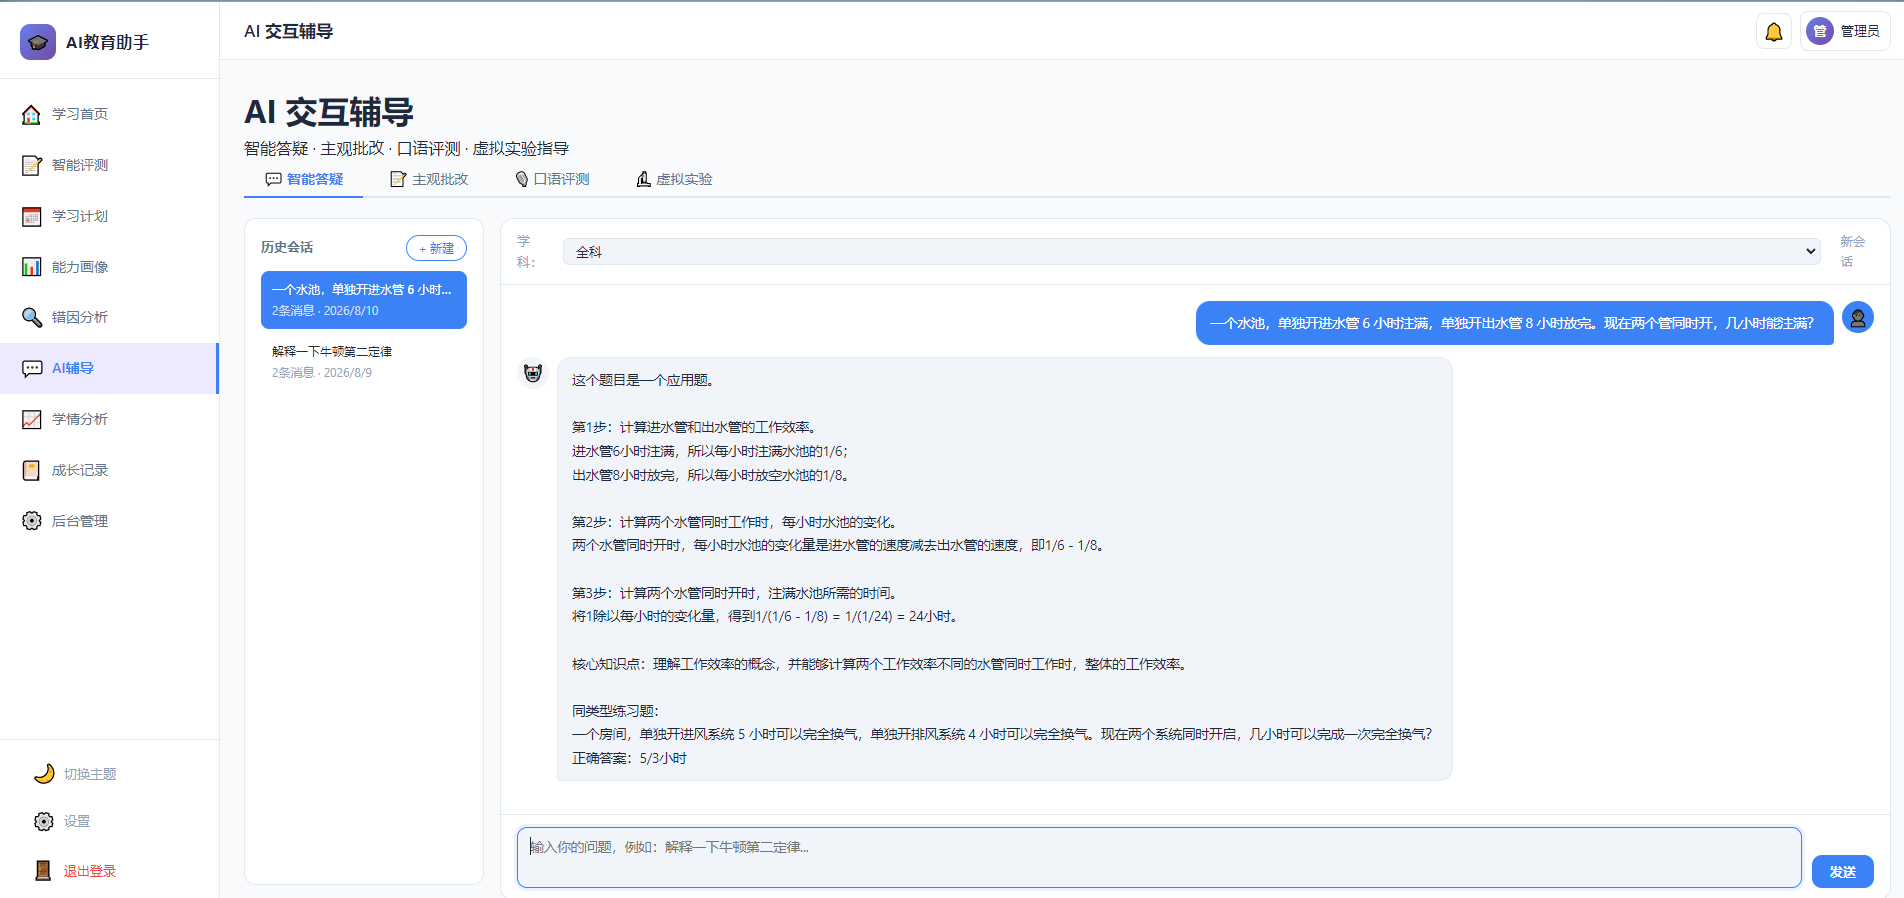This screenshot has height=898, width=1904.
Task: Click the microphone icon on 口语评测 tab
Action: 522,179
